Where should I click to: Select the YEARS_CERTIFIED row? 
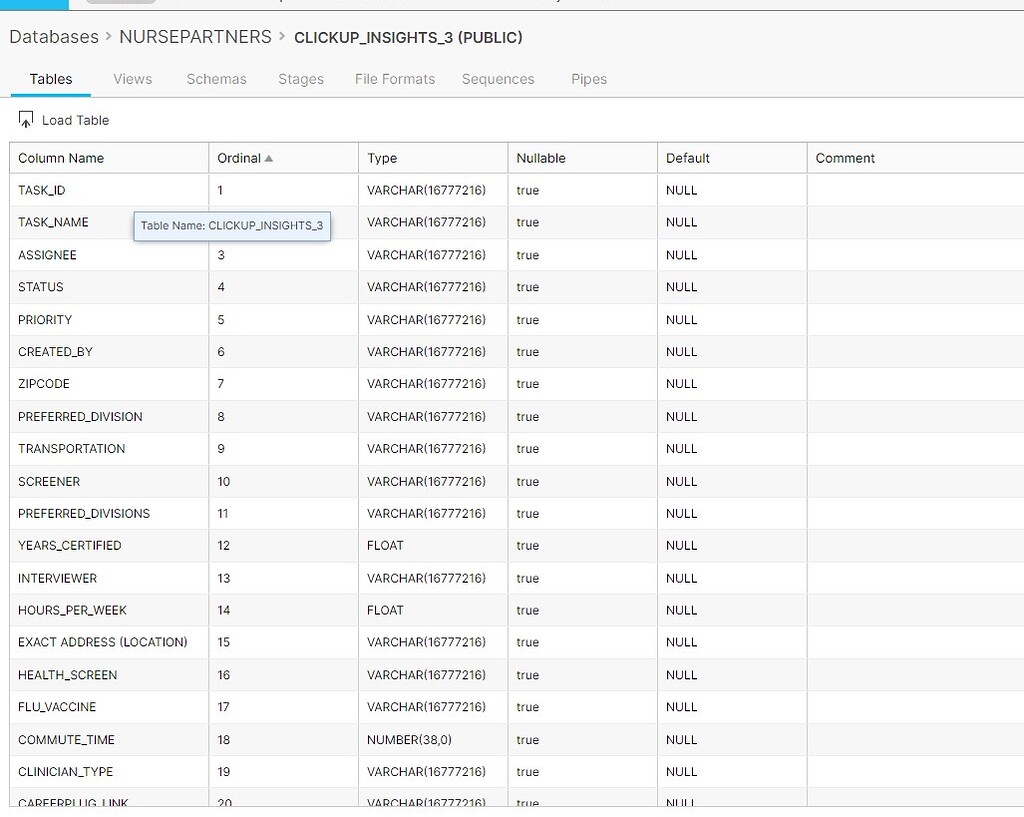(x=70, y=546)
